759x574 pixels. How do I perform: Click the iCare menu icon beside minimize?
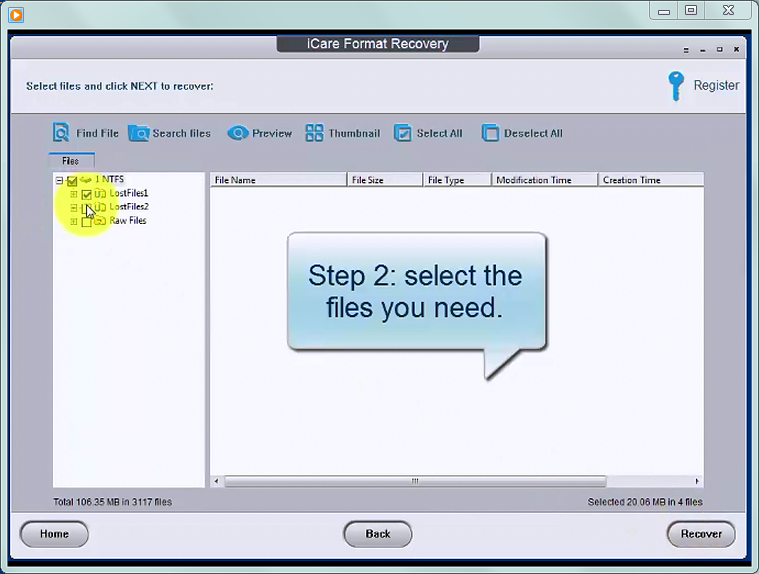(686, 50)
